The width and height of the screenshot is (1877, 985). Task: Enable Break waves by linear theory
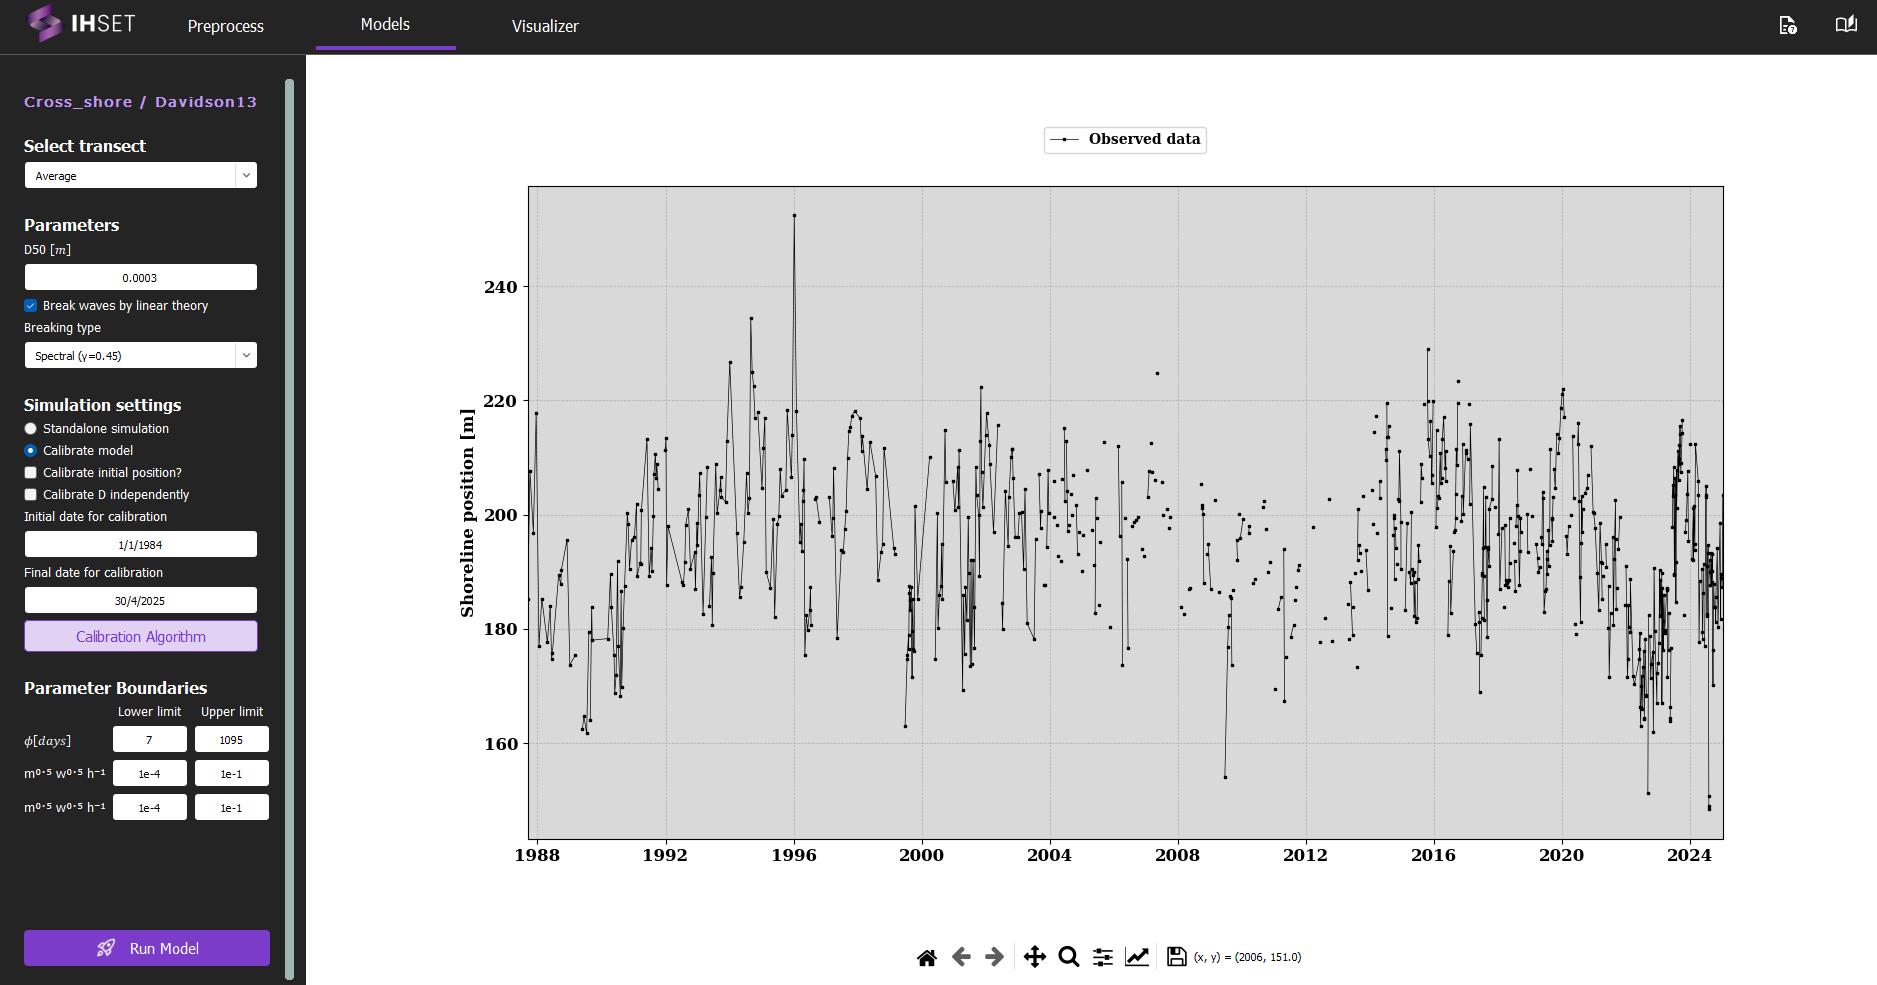tap(30, 305)
